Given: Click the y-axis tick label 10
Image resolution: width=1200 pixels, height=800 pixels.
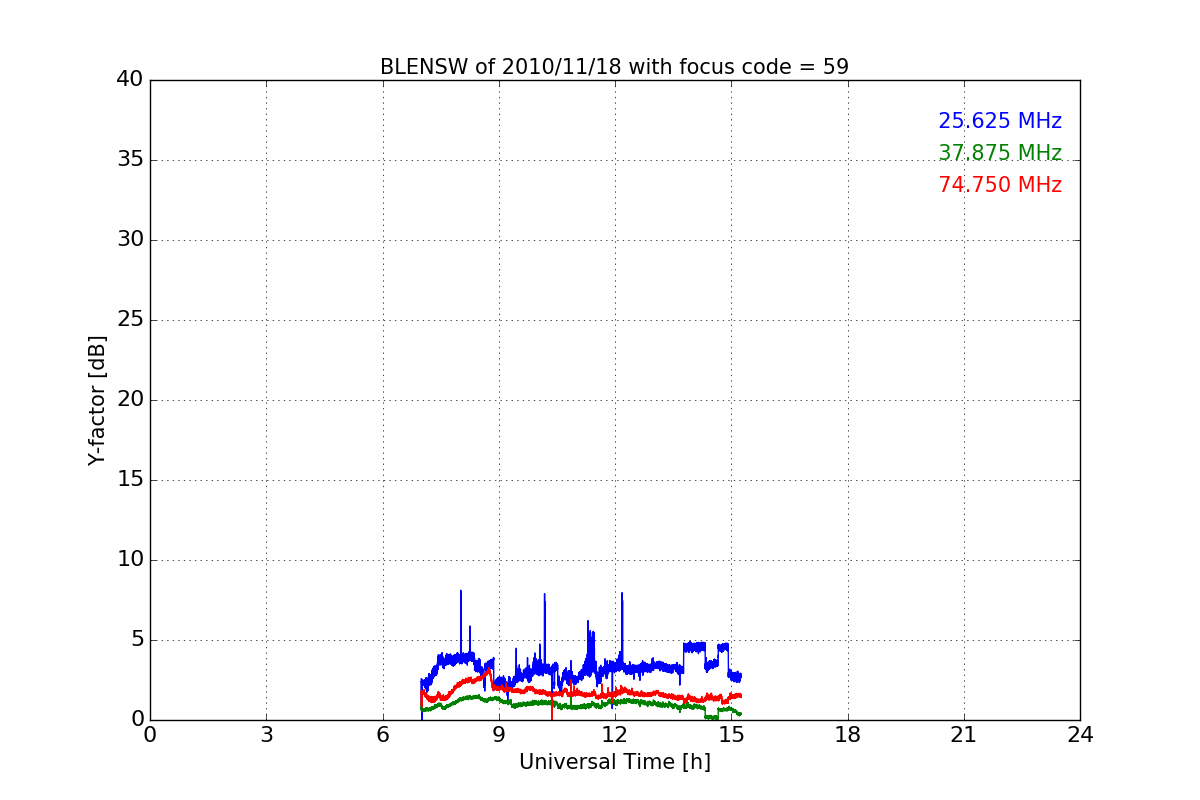Looking at the screenshot, I should pos(130,560).
